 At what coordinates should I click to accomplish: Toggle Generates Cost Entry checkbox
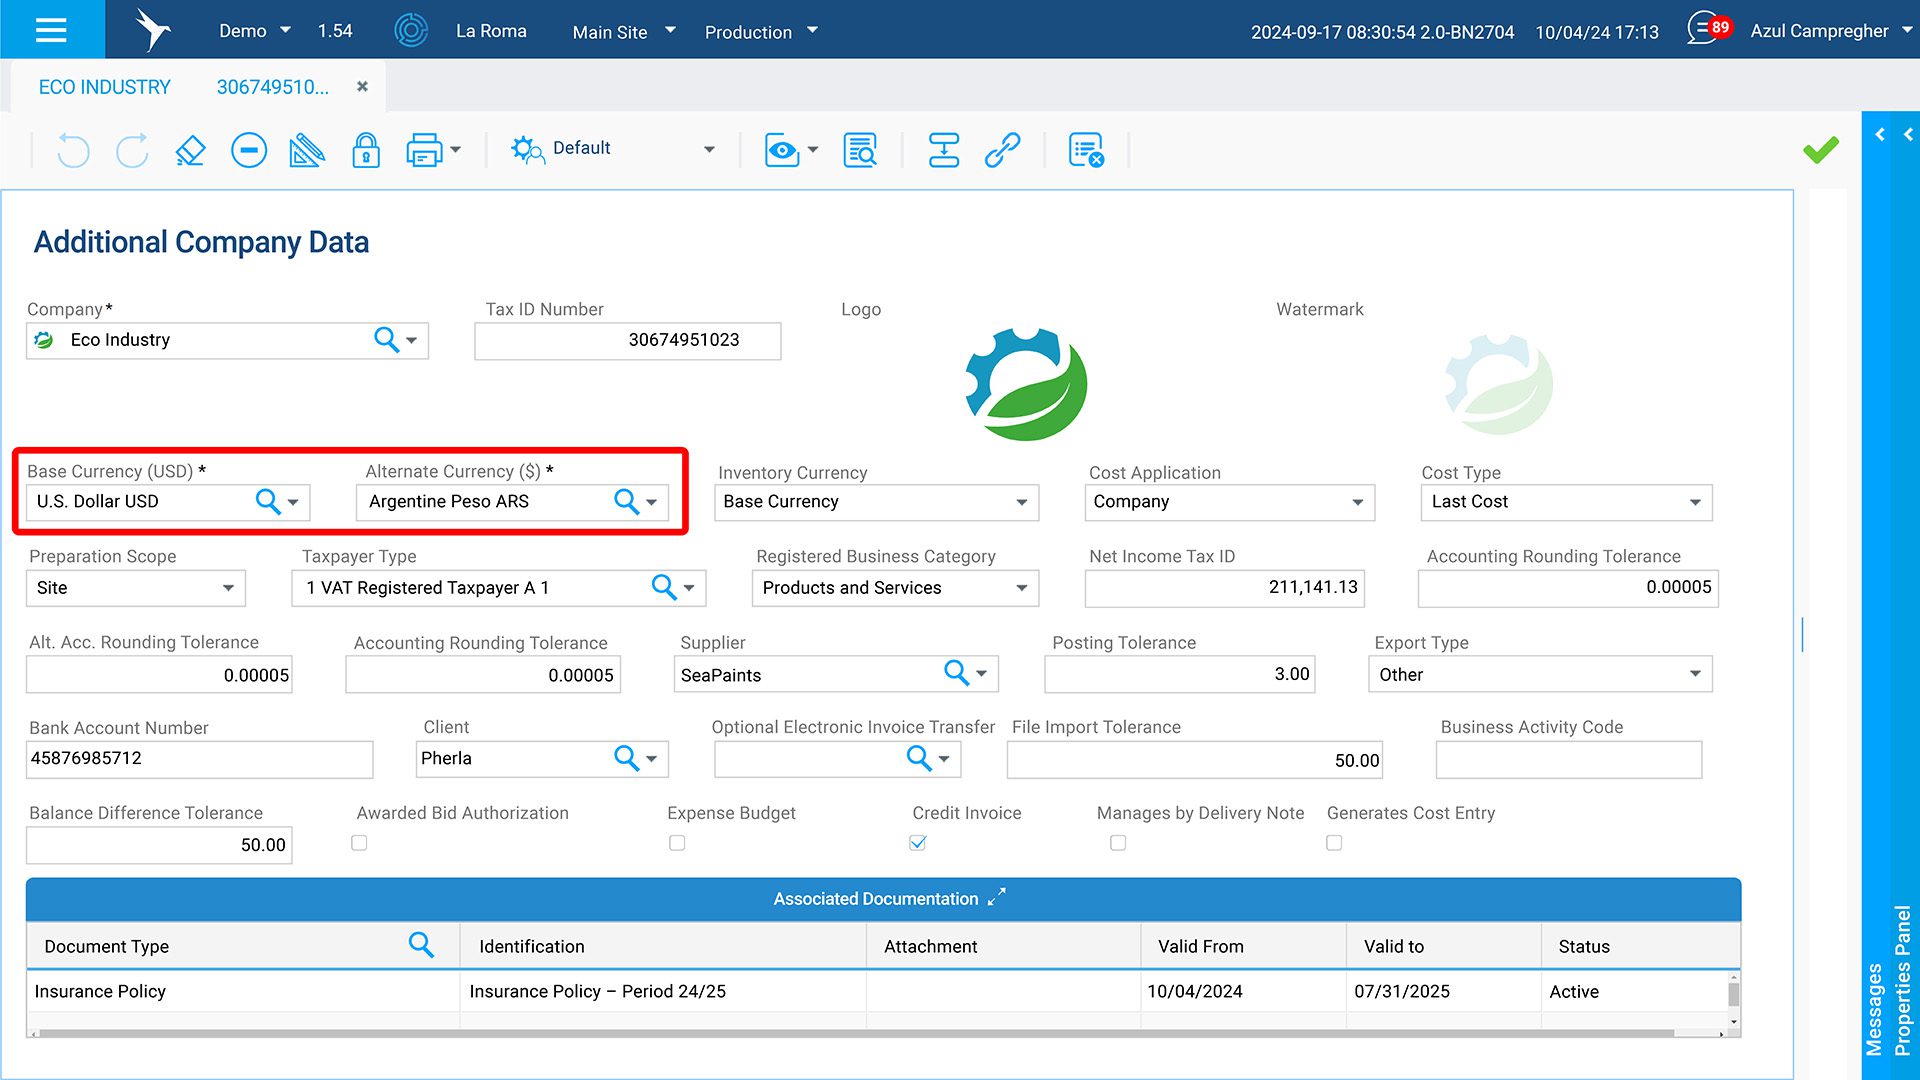point(1334,843)
